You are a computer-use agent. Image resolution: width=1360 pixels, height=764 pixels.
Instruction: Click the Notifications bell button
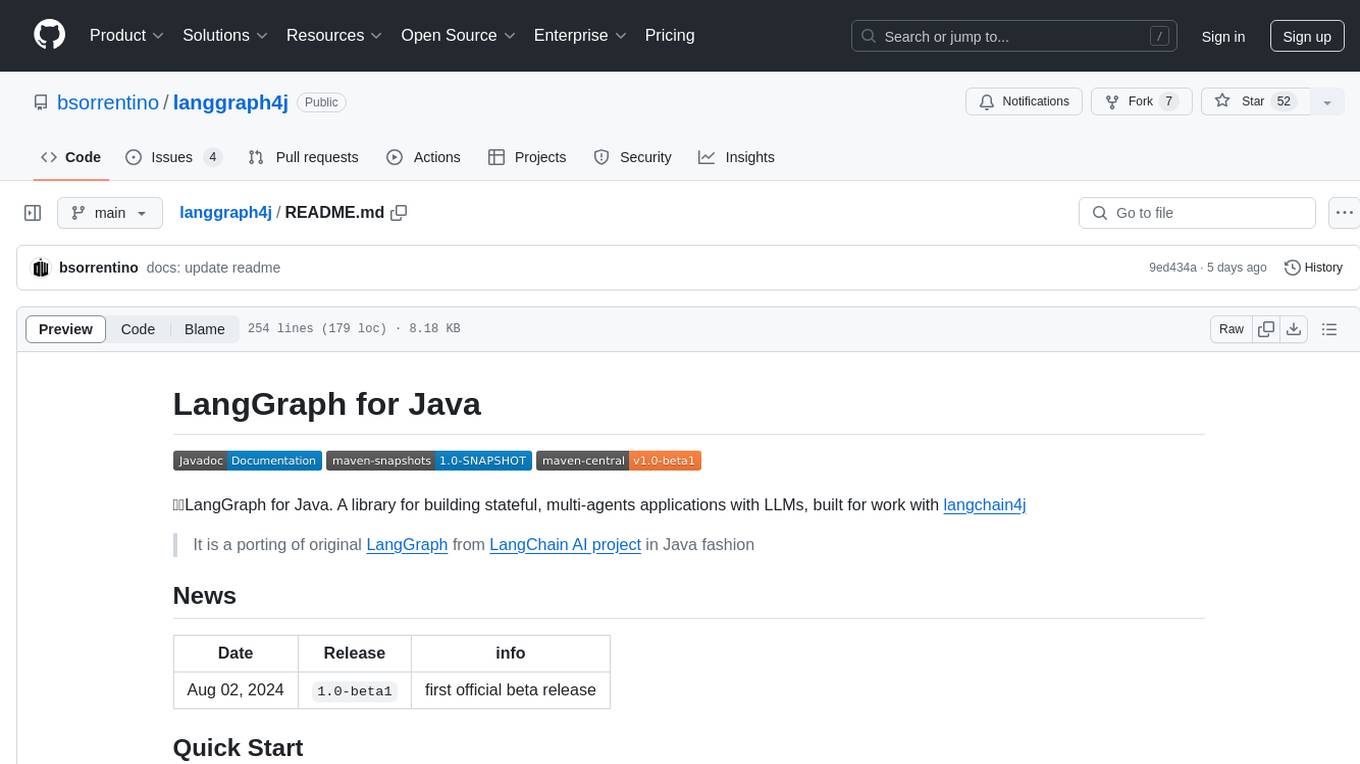[1024, 102]
